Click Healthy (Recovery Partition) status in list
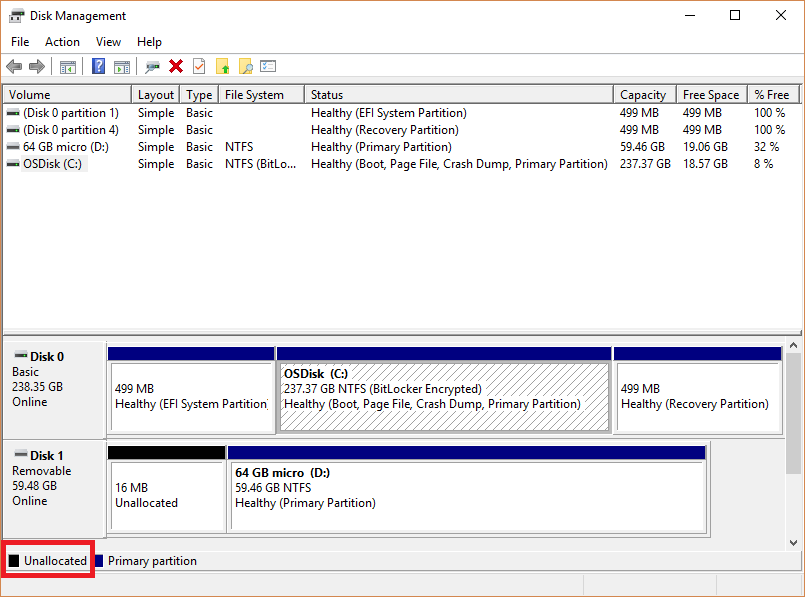Screen dimensions: 805x597 pyautogui.click(x=385, y=130)
